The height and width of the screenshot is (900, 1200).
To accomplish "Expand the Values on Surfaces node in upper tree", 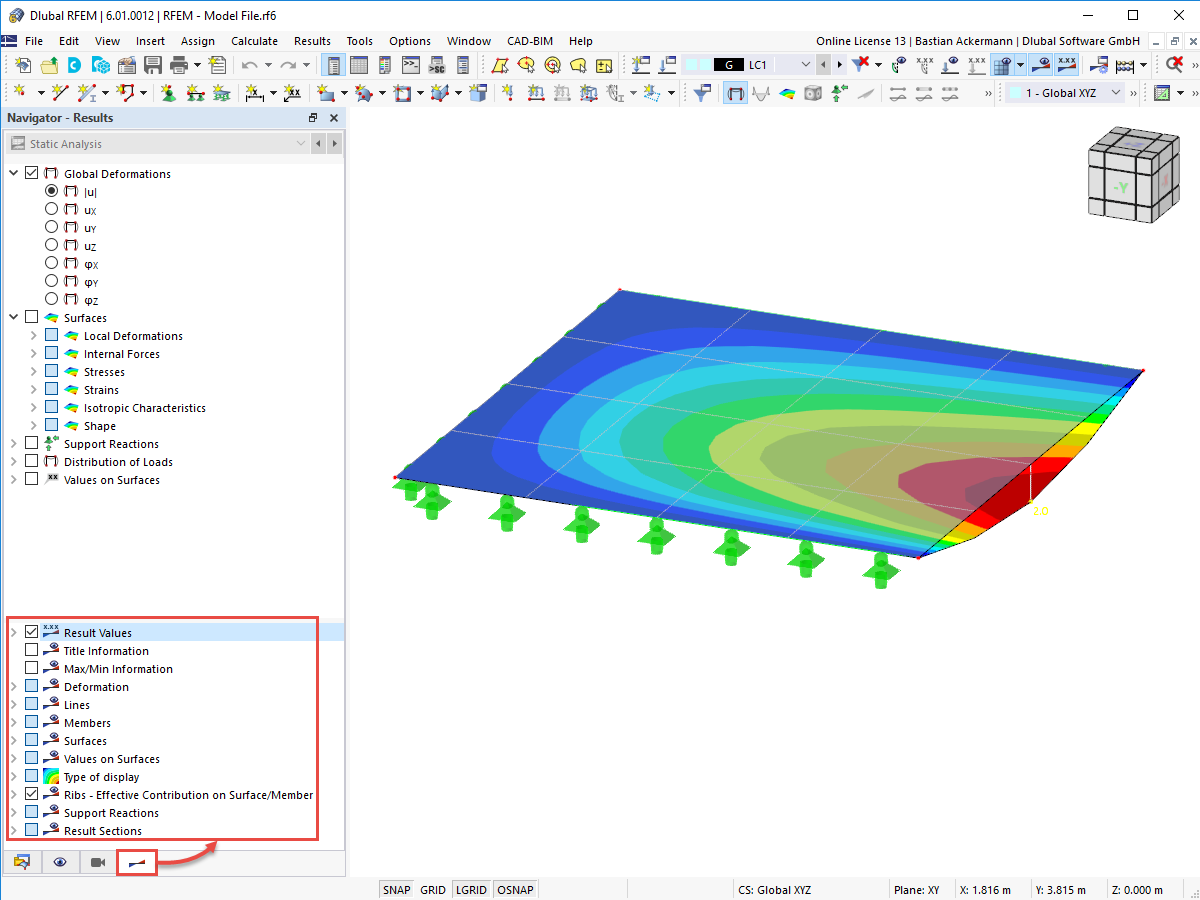I will pyautogui.click(x=14, y=479).
